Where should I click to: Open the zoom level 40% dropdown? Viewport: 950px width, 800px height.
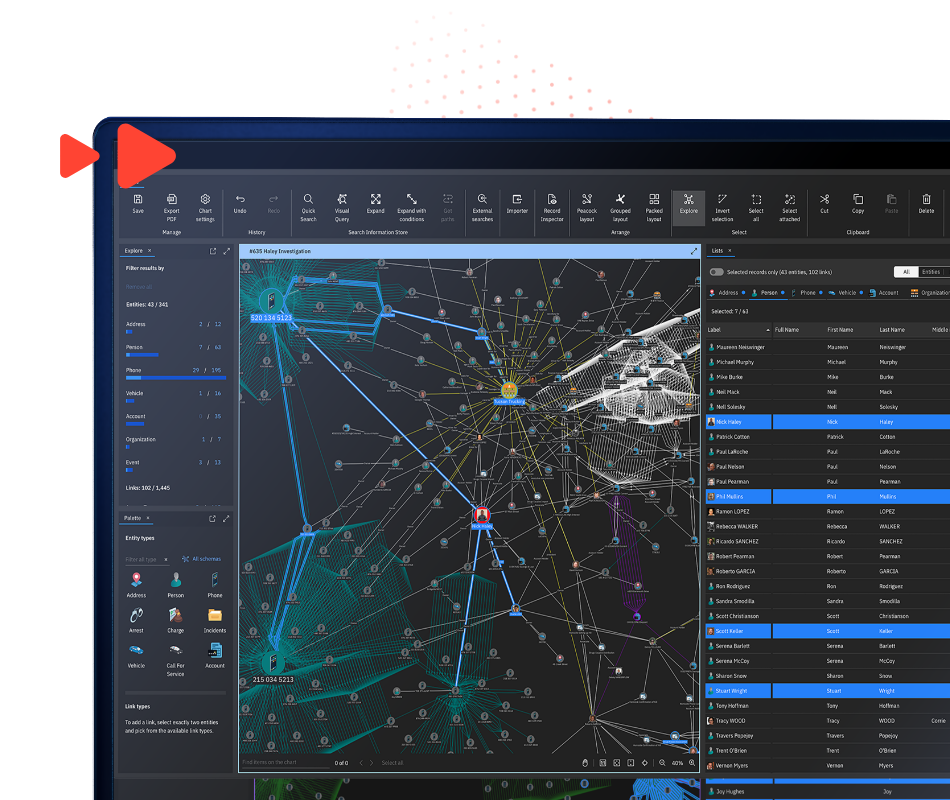pyautogui.click(x=677, y=762)
